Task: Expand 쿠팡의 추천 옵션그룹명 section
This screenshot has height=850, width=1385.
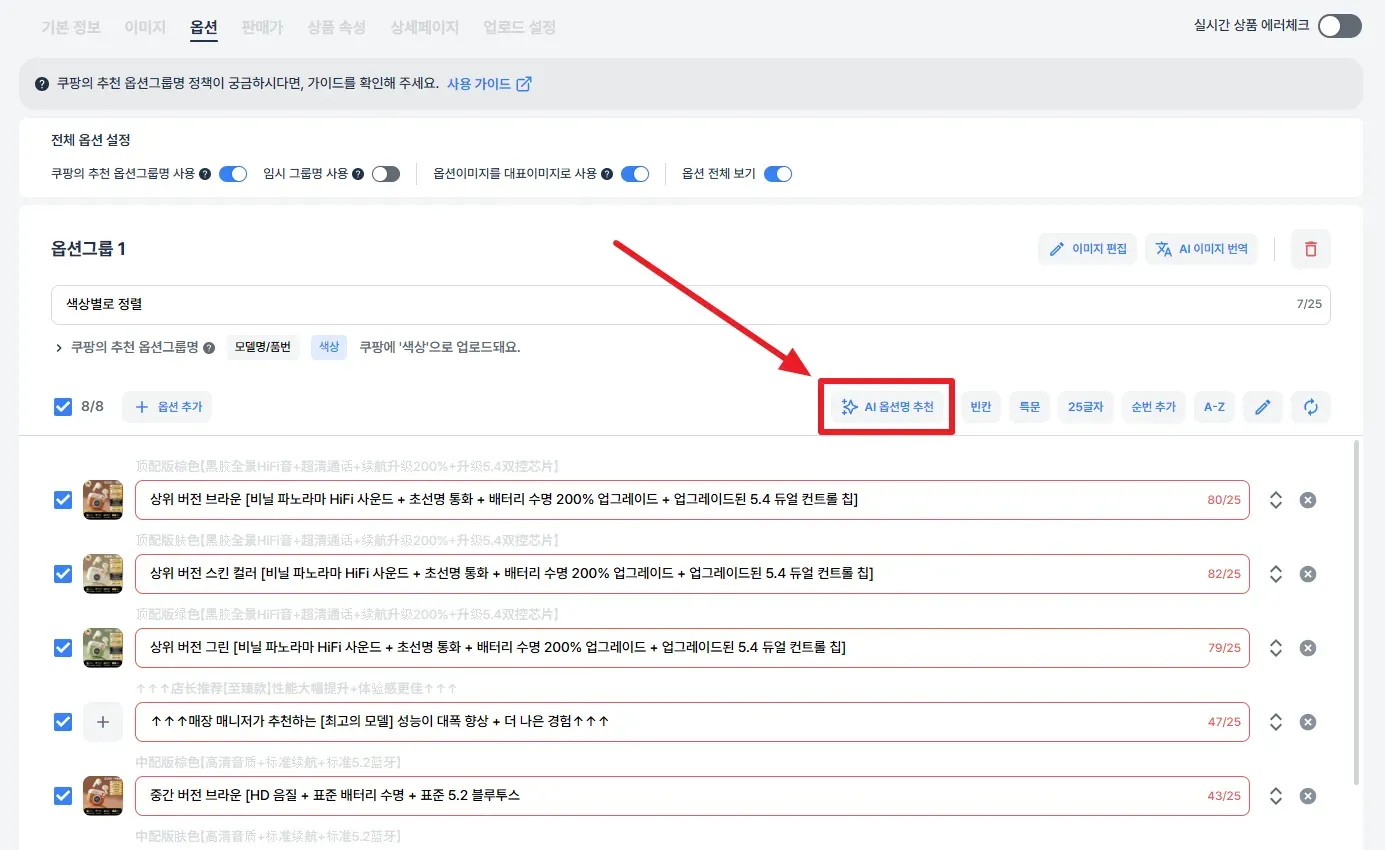Action: click(x=59, y=348)
